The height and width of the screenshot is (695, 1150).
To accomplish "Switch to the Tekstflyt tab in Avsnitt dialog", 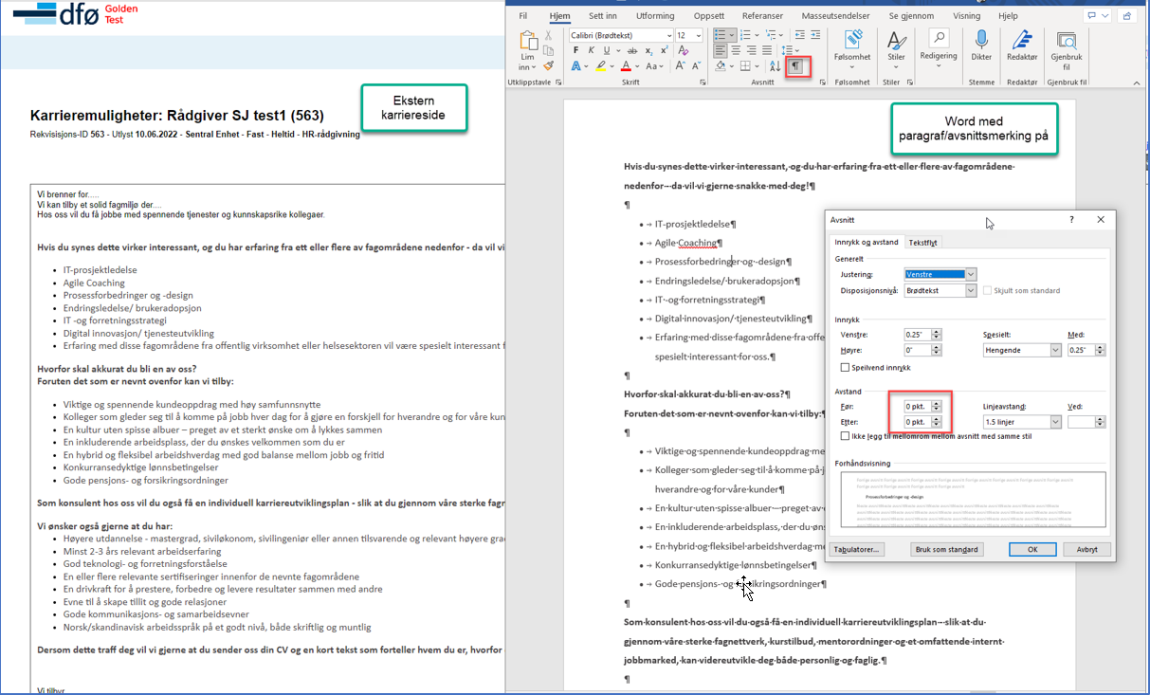I will [923, 243].
